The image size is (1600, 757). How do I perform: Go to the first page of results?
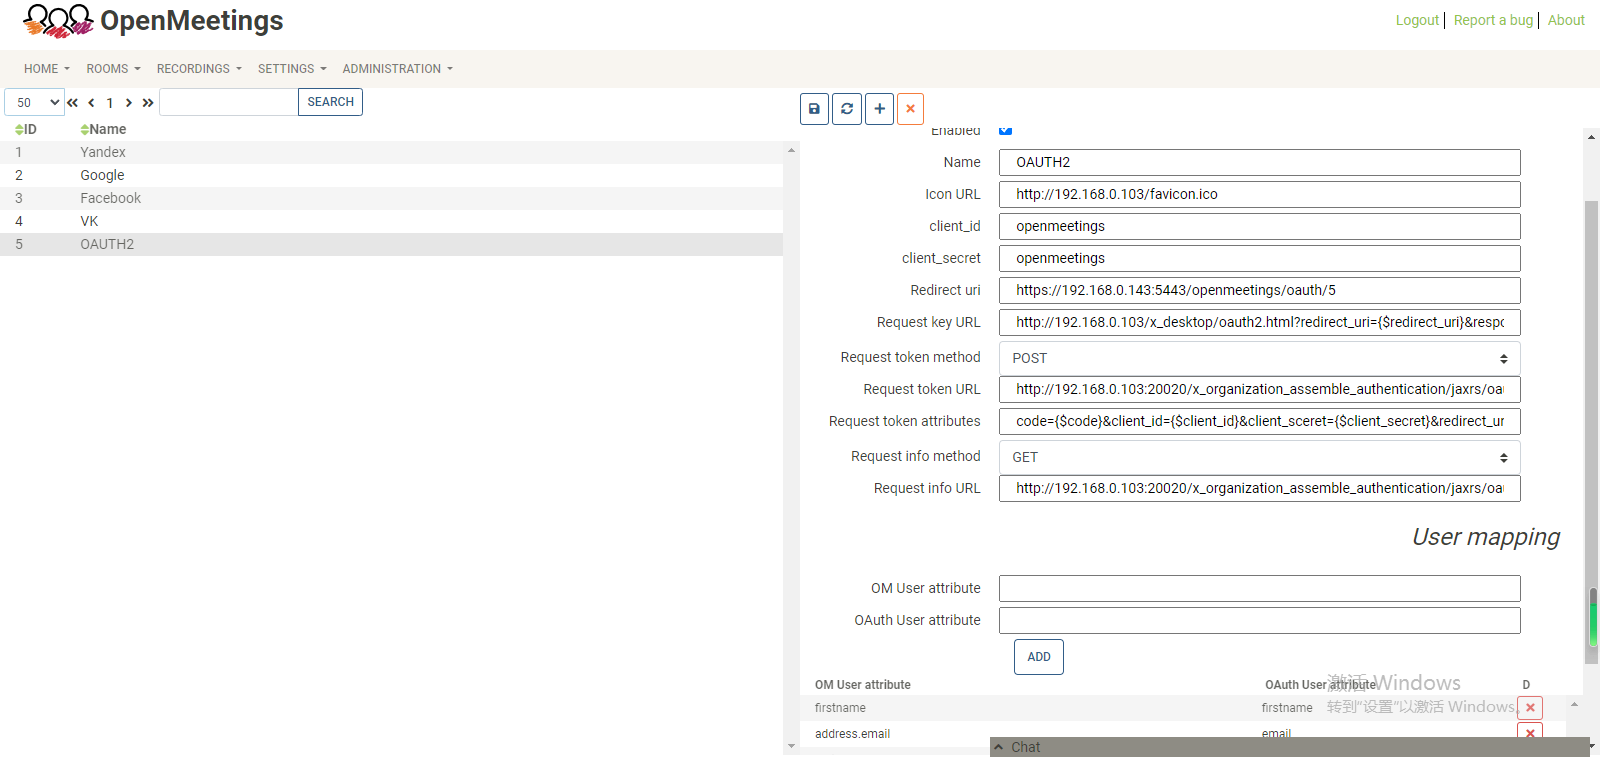73,103
